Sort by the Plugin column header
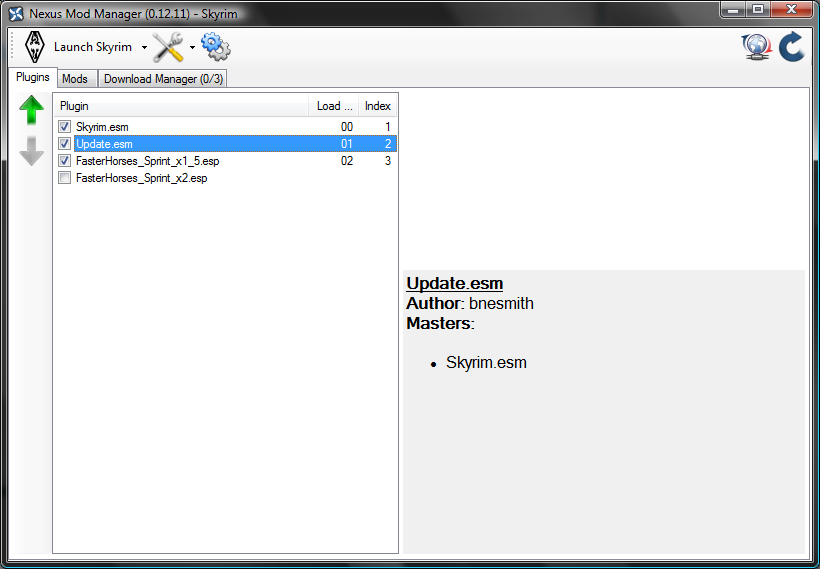 181,106
